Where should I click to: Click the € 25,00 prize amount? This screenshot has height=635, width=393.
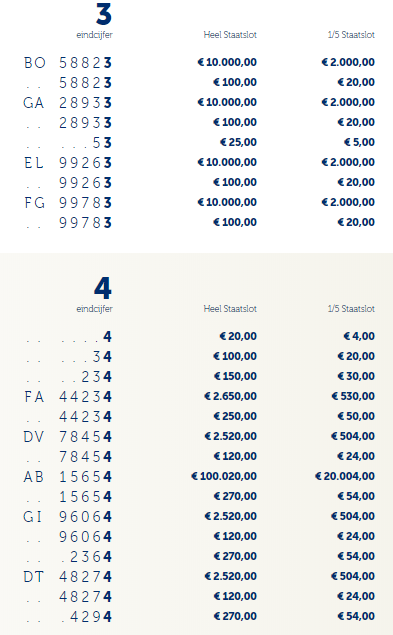238,142
